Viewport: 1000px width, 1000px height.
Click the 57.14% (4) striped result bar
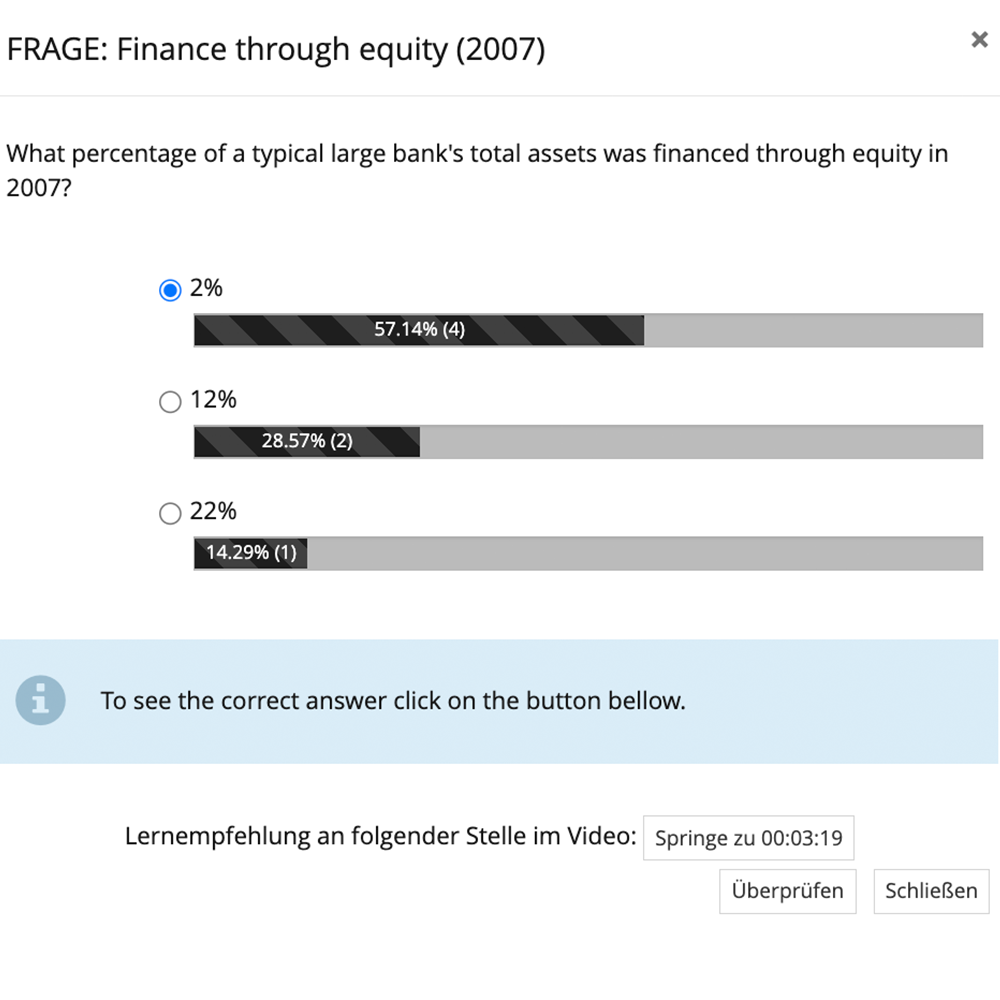tap(418, 330)
